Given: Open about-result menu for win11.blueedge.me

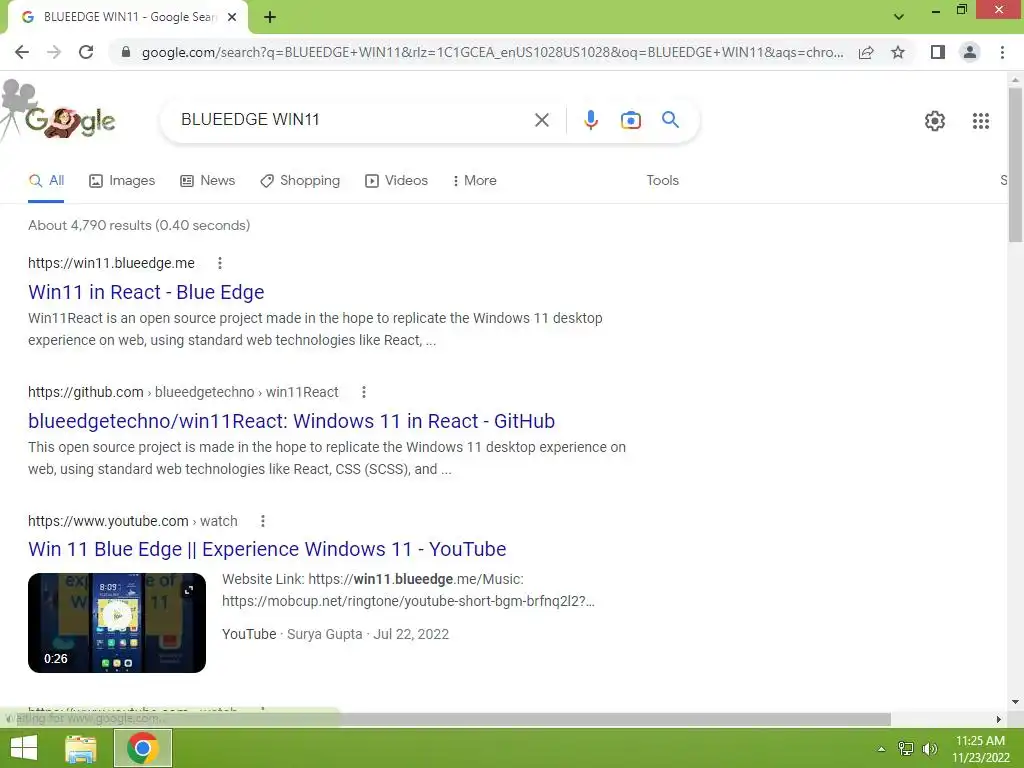Looking at the screenshot, I should (x=220, y=263).
